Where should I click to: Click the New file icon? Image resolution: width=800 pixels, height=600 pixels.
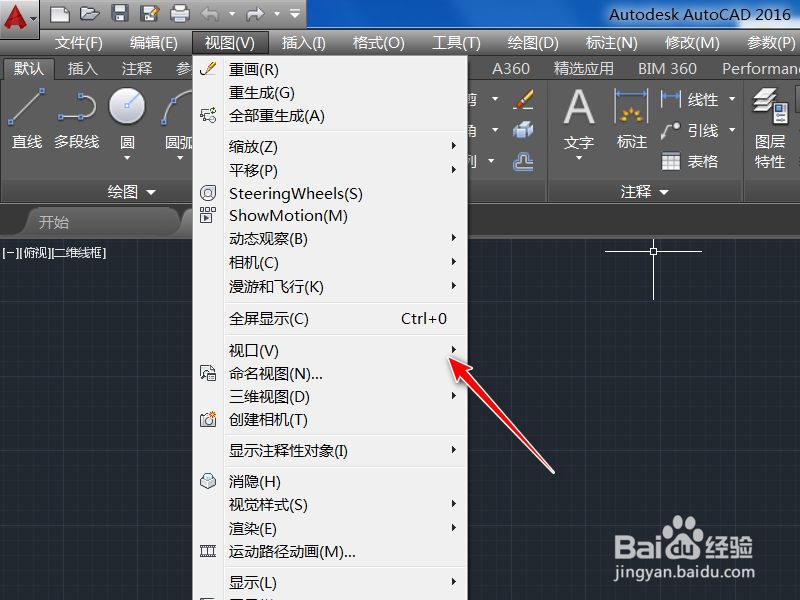click(60, 14)
